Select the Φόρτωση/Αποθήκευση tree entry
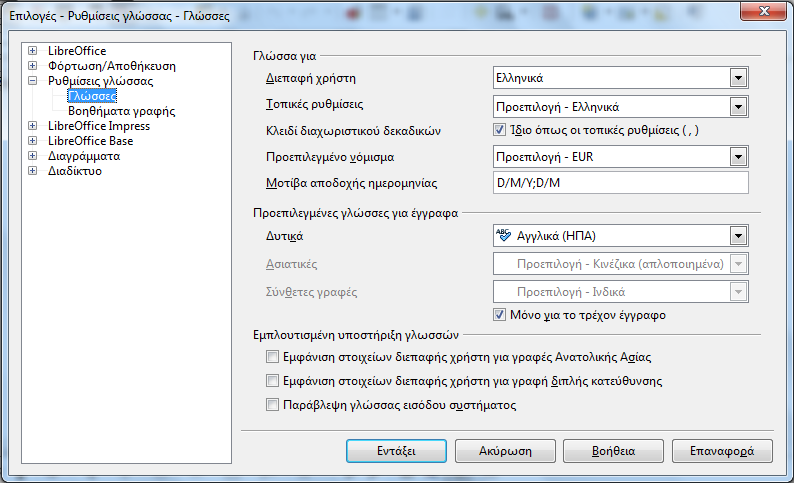This screenshot has height=483, width=794. [x=112, y=66]
